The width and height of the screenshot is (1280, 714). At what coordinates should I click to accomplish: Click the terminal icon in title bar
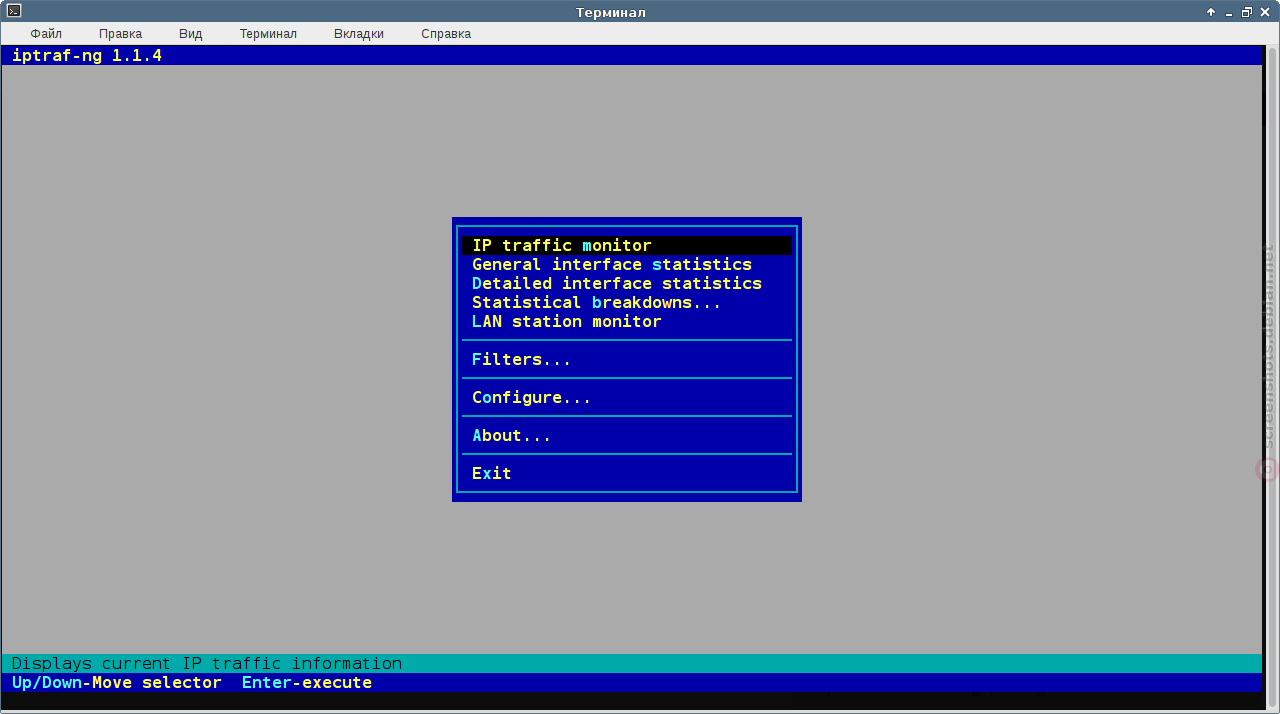13,11
